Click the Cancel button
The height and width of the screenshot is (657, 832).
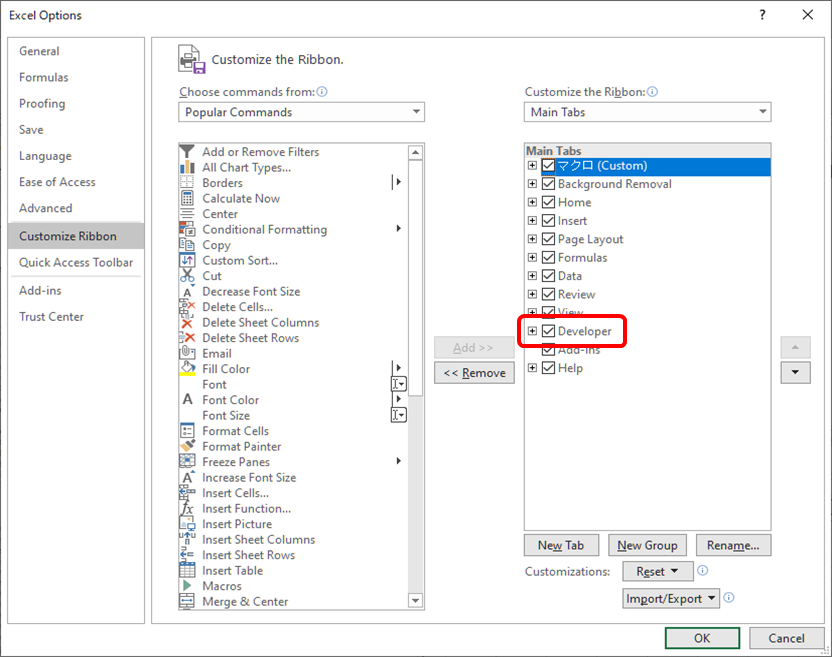coord(786,638)
